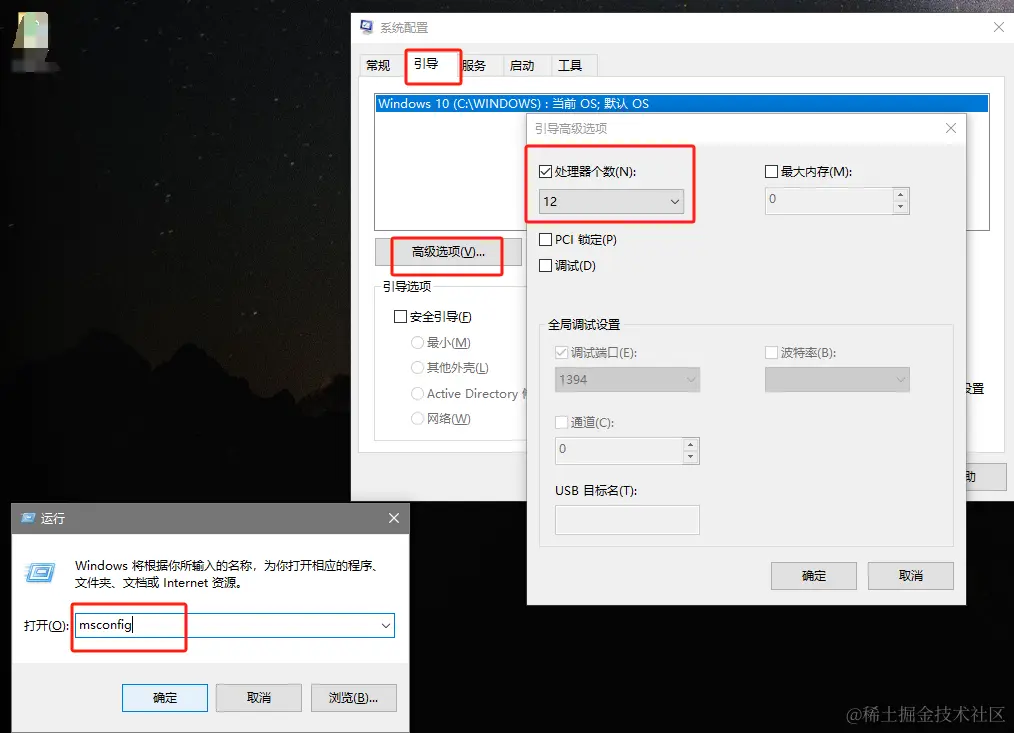The image size is (1014, 733).
Task: Click the USB 目标名(T) text field
Action: (x=627, y=520)
